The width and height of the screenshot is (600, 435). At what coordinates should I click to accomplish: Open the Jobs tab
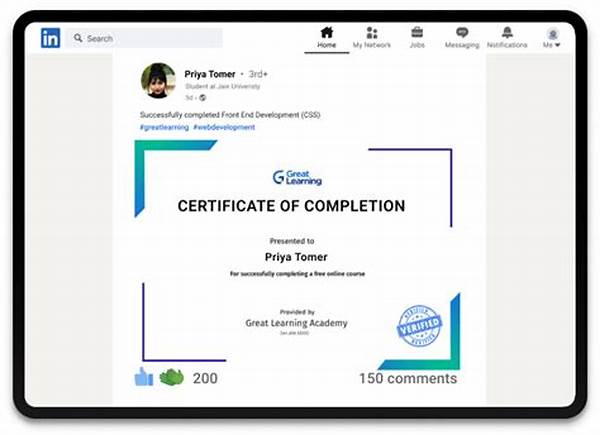(x=417, y=37)
